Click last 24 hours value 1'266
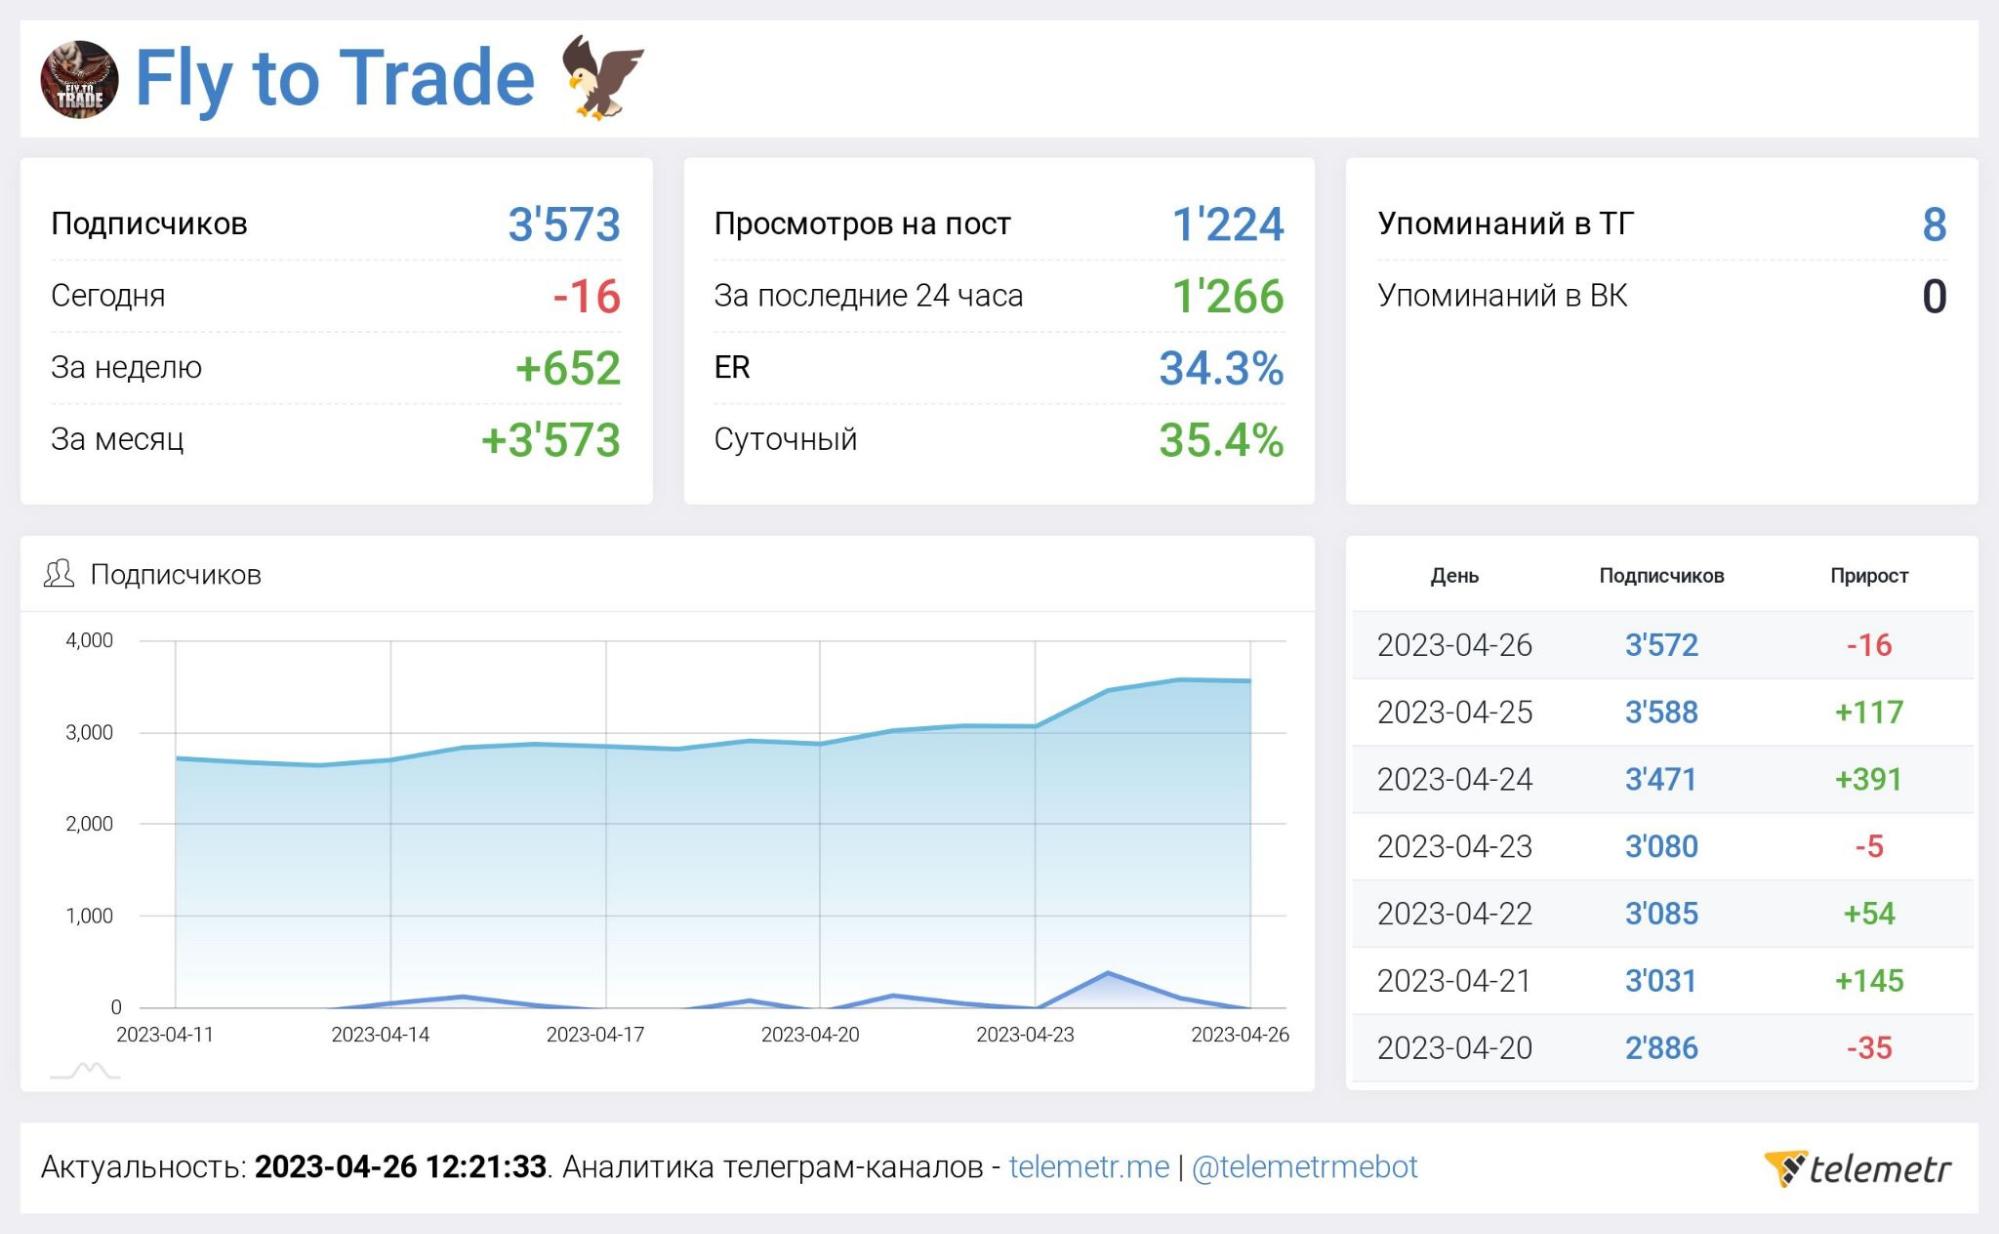1999x1234 pixels. [x=1228, y=296]
